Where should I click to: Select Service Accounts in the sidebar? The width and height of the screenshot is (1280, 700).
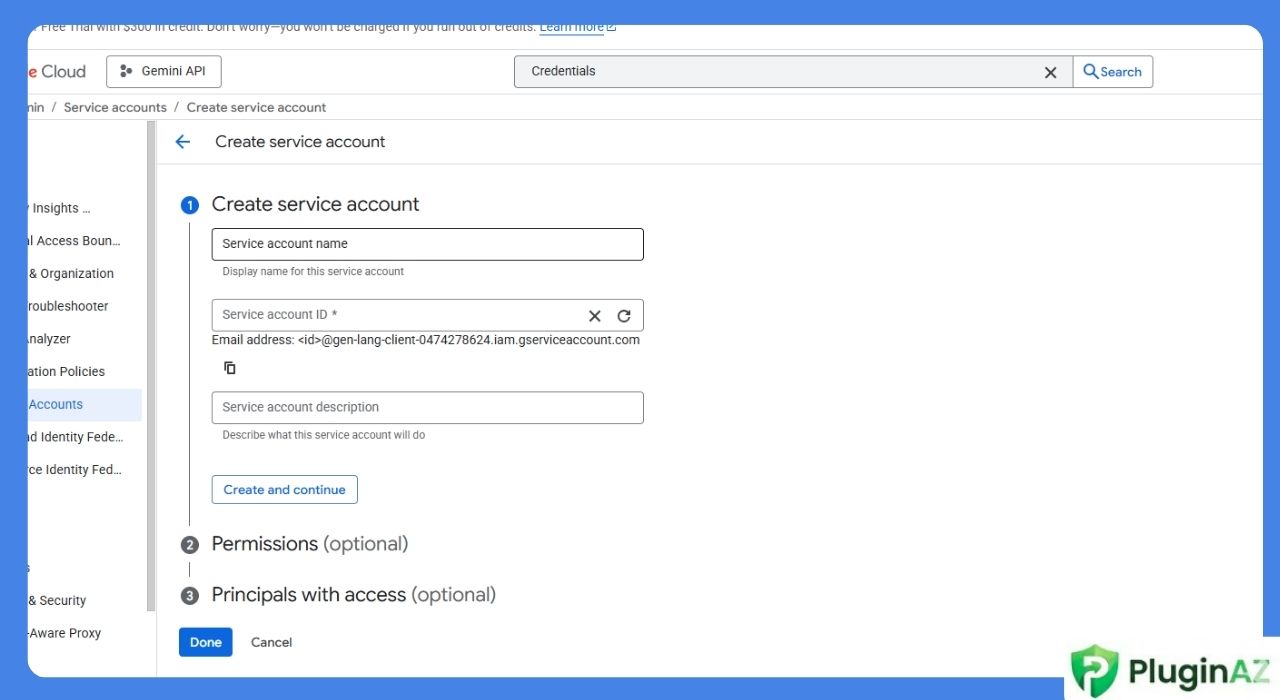coord(55,404)
